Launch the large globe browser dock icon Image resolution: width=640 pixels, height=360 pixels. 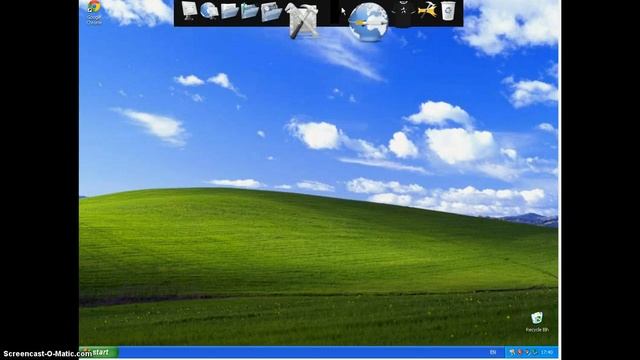tap(368, 22)
